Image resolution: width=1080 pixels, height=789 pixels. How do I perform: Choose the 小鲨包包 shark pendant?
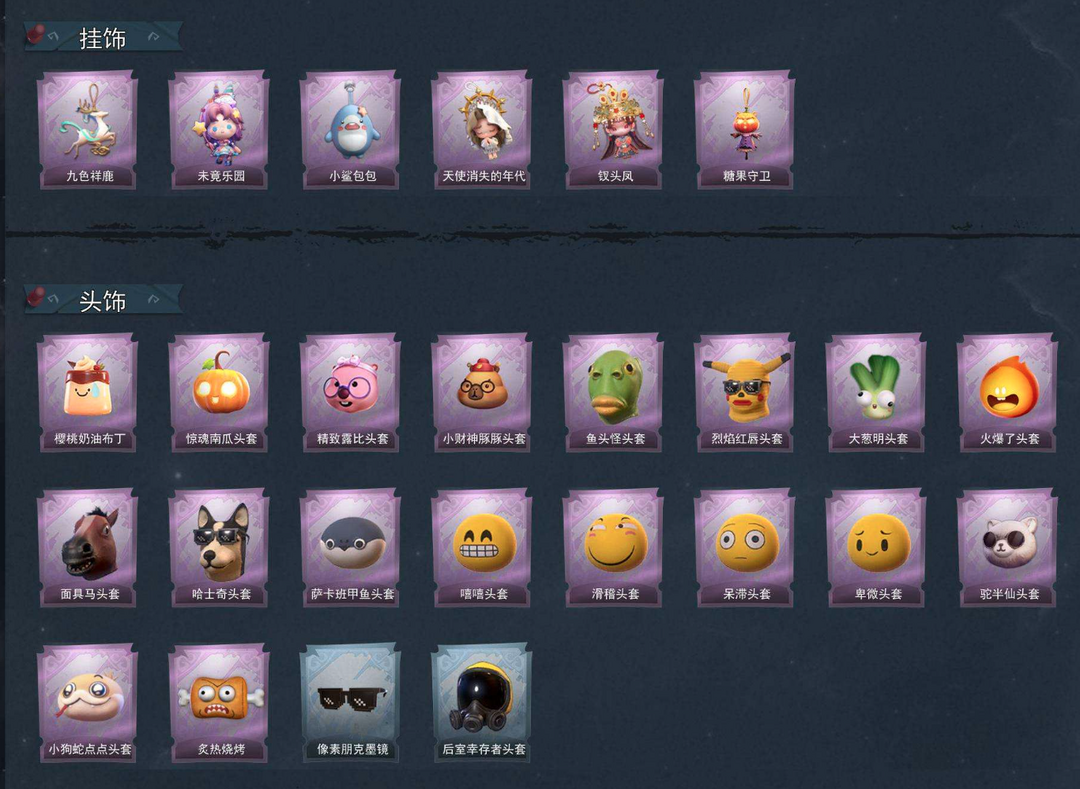351,129
